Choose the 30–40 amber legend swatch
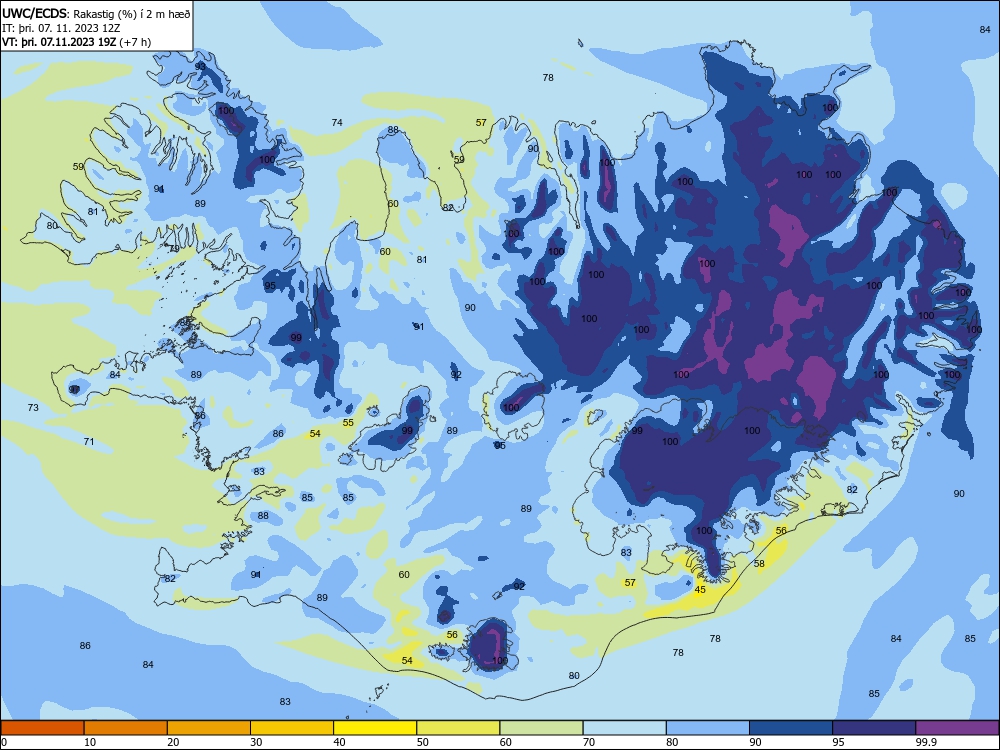This screenshot has height=750, width=1000. pyautogui.click(x=292, y=728)
